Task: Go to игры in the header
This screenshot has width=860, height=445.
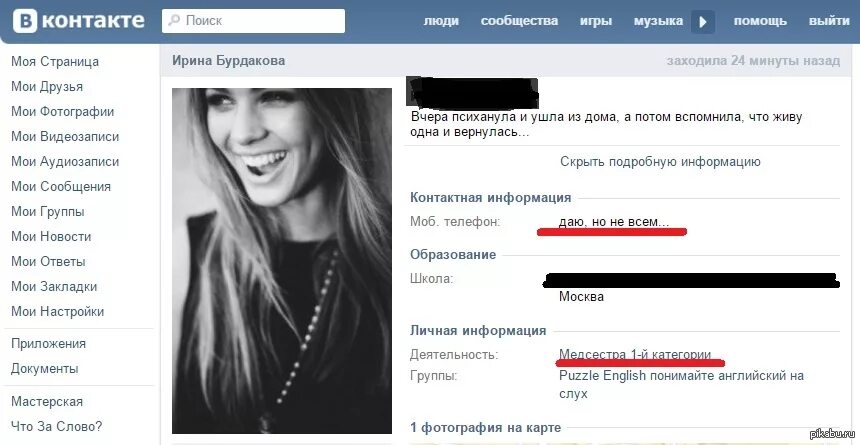Action: coord(596,21)
